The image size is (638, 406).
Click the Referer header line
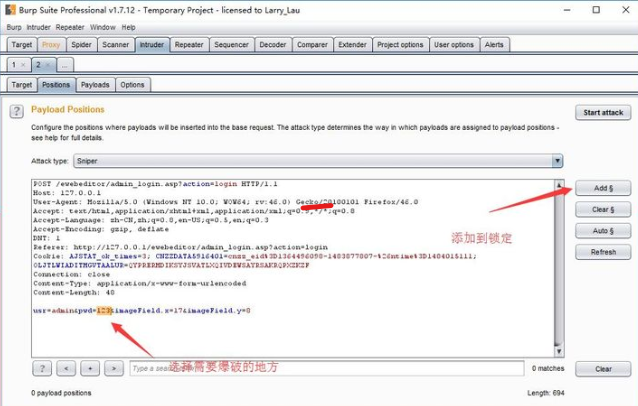[x=180, y=247]
